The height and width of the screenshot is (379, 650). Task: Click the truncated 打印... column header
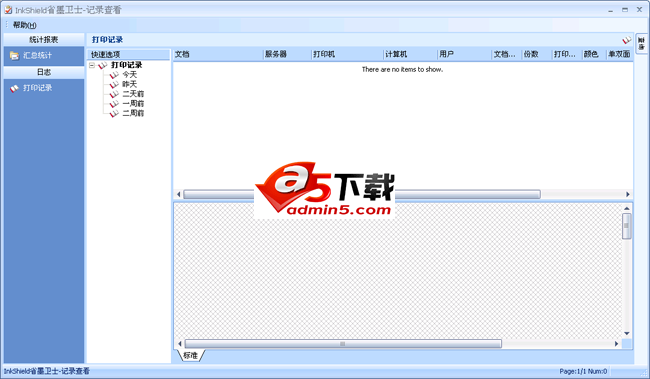click(567, 54)
